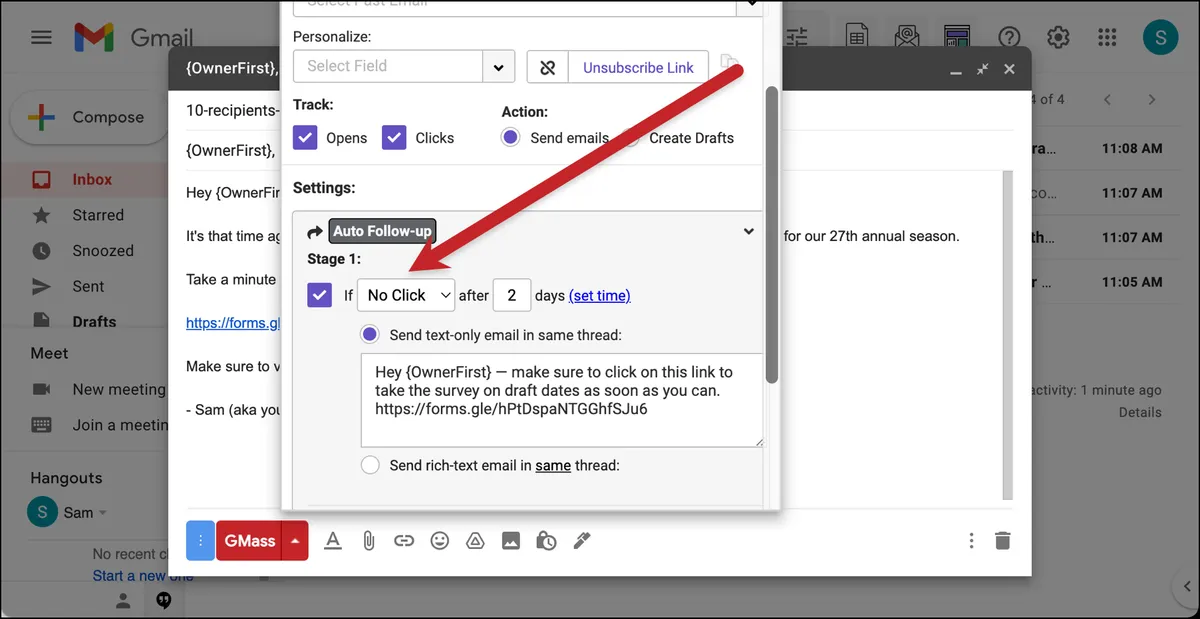Image resolution: width=1200 pixels, height=619 pixels.
Task: Open Hangouts conversations bubble icon
Action: (163, 600)
